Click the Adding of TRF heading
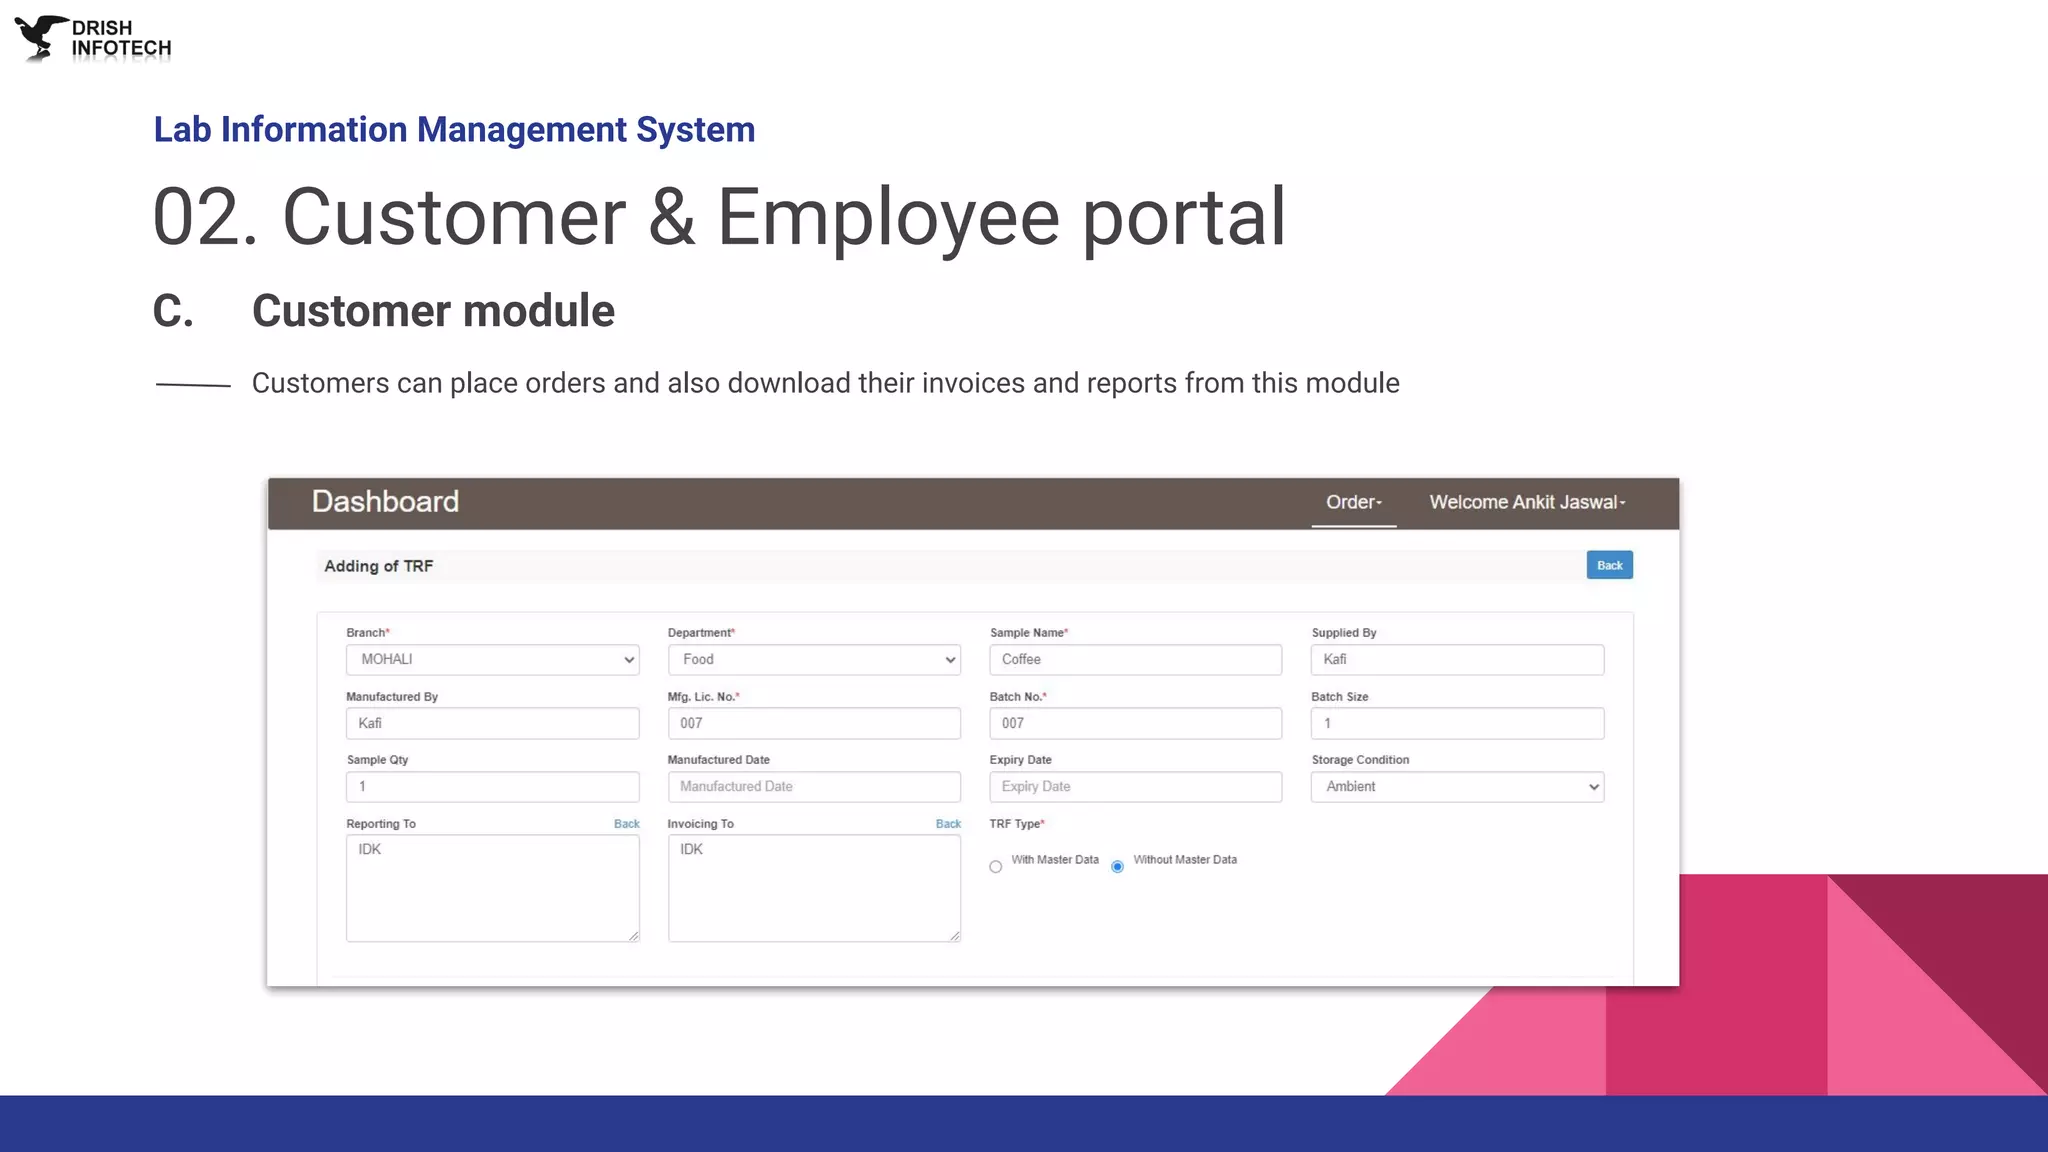The width and height of the screenshot is (2048, 1152). [379, 566]
